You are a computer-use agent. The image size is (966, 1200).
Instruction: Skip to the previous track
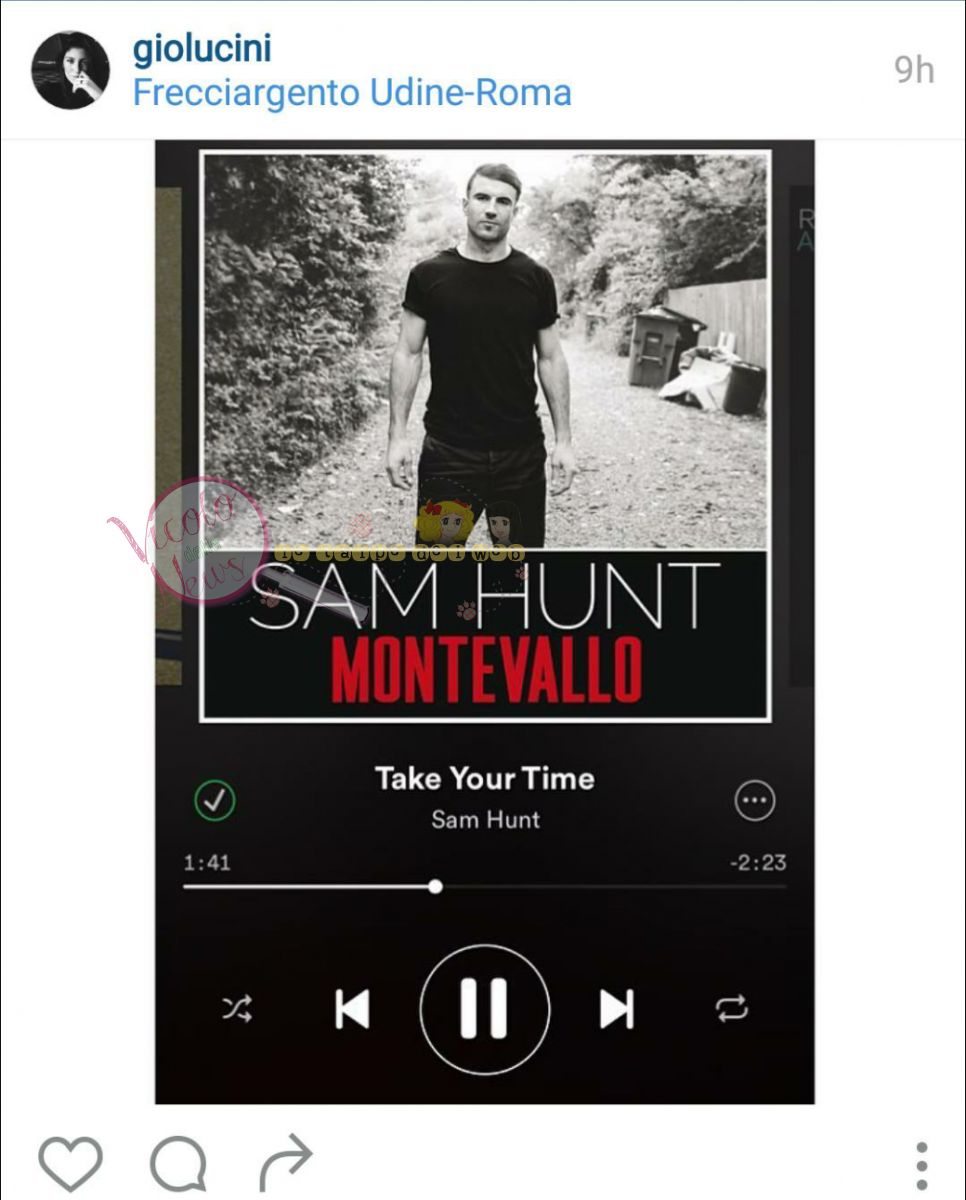click(x=351, y=1009)
